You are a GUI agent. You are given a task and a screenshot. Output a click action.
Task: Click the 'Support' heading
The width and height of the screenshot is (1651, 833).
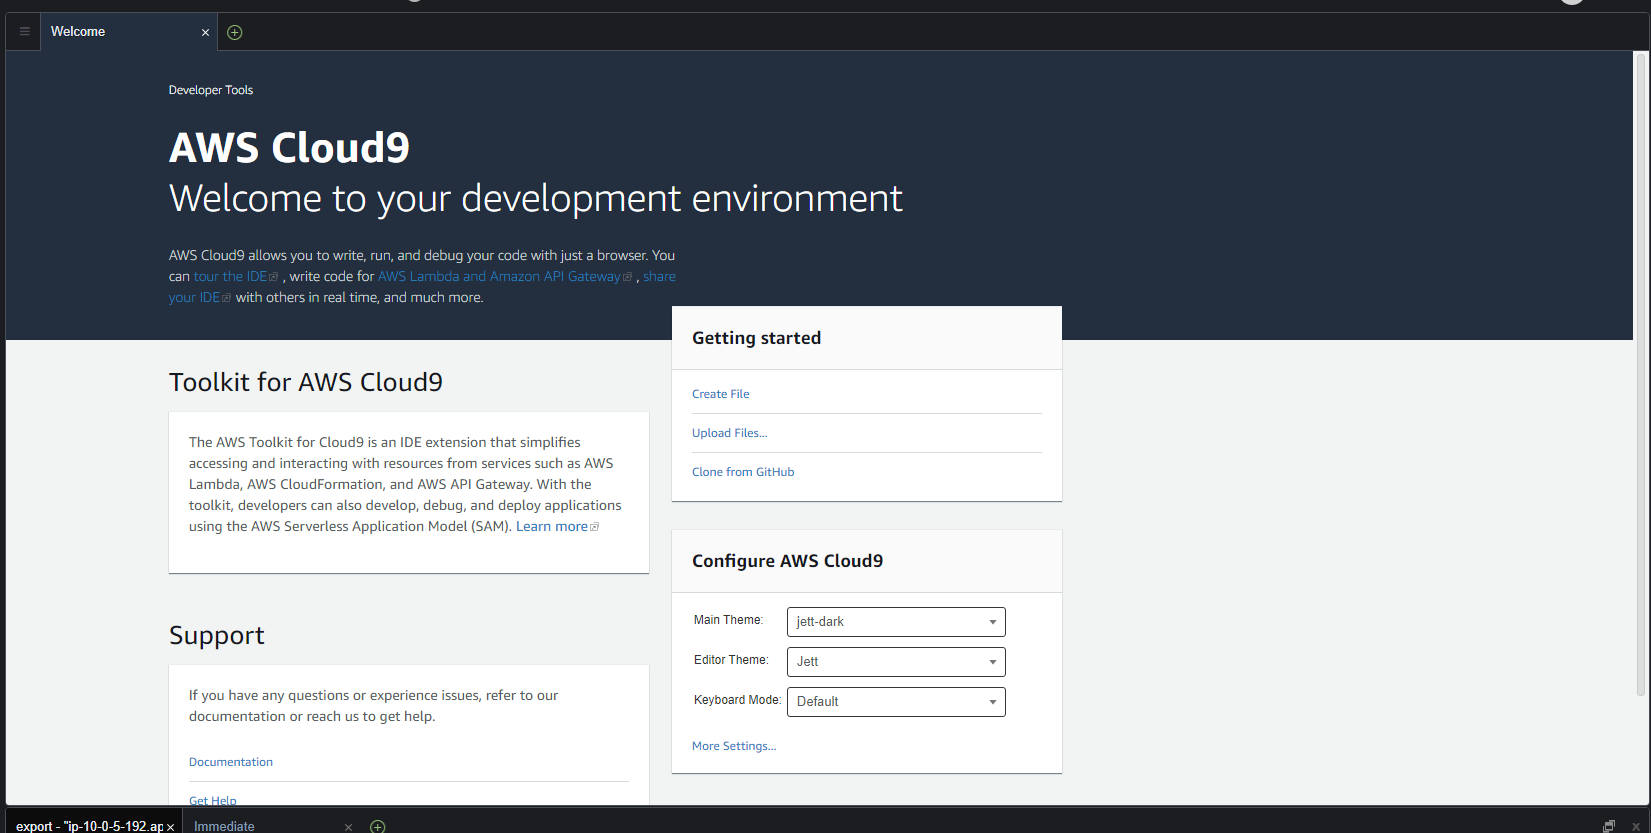coord(217,636)
